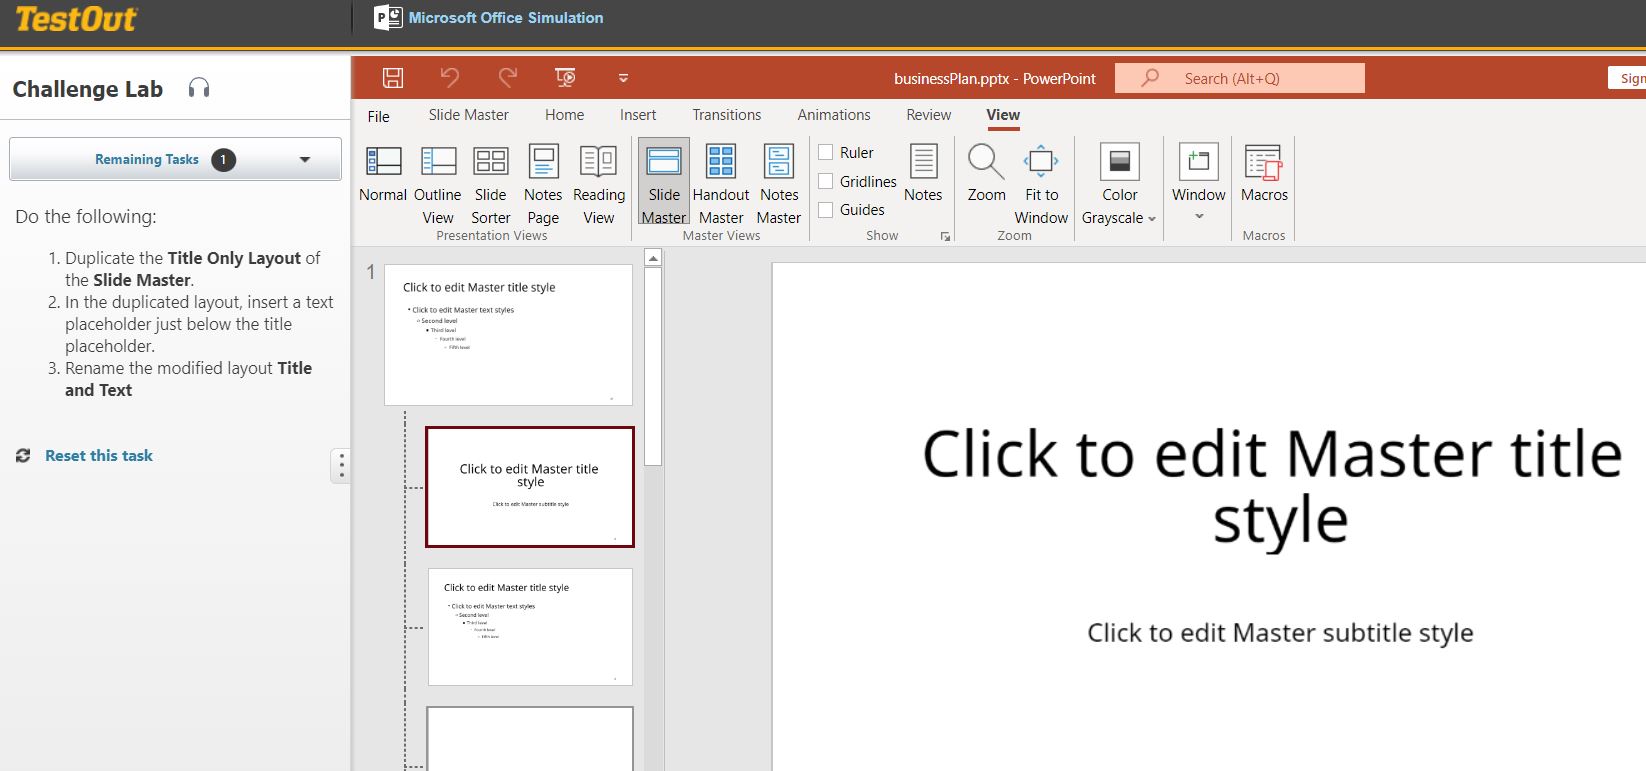Click the Remaining Tasks count badge
1646x771 pixels.
[x=223, y=159]
